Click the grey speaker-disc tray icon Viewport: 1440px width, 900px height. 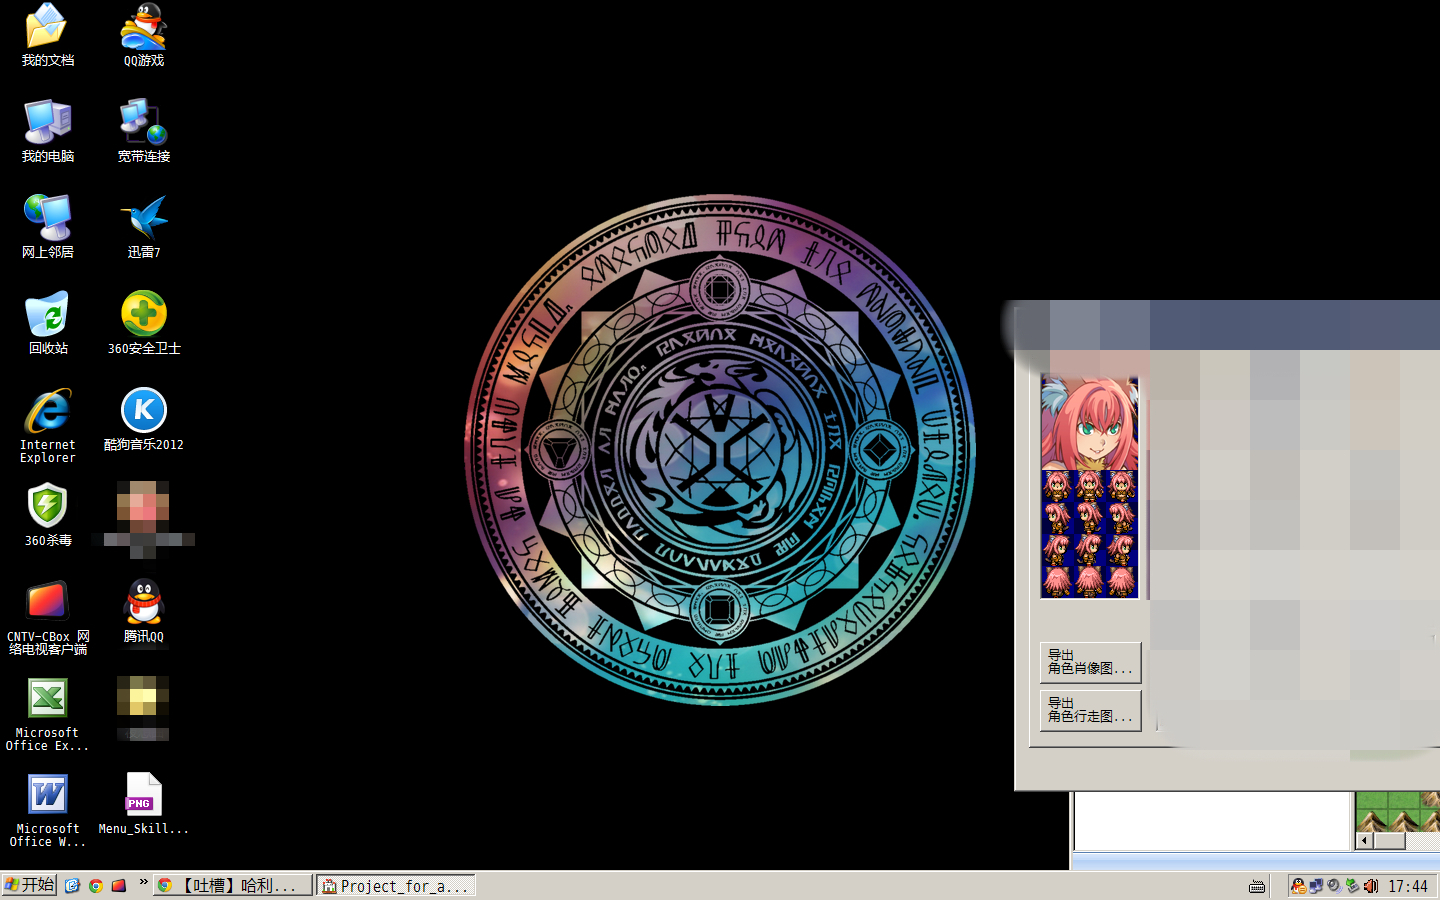point(1334,886)
